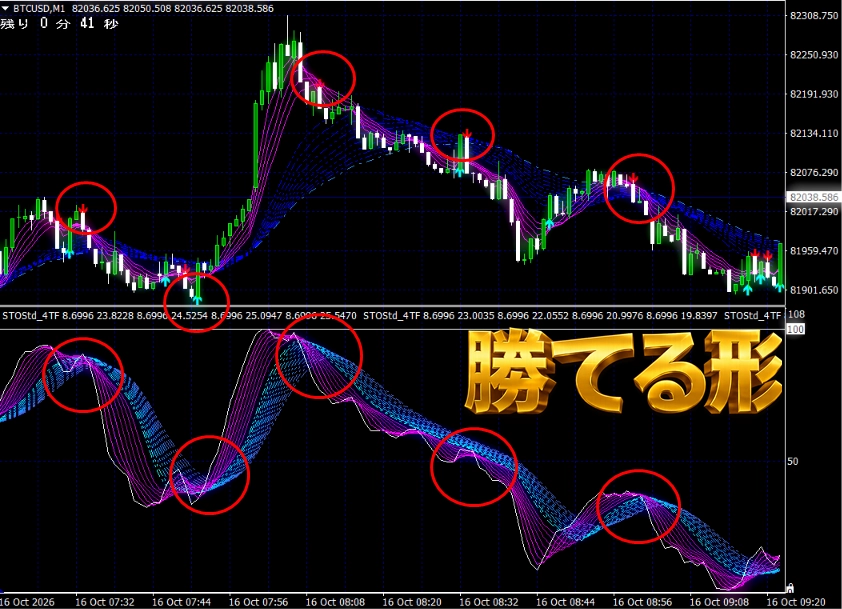Click time axis label 16 Oct 08:56
This screenshot has width=842, height=609.
click(x=642, y=602)
